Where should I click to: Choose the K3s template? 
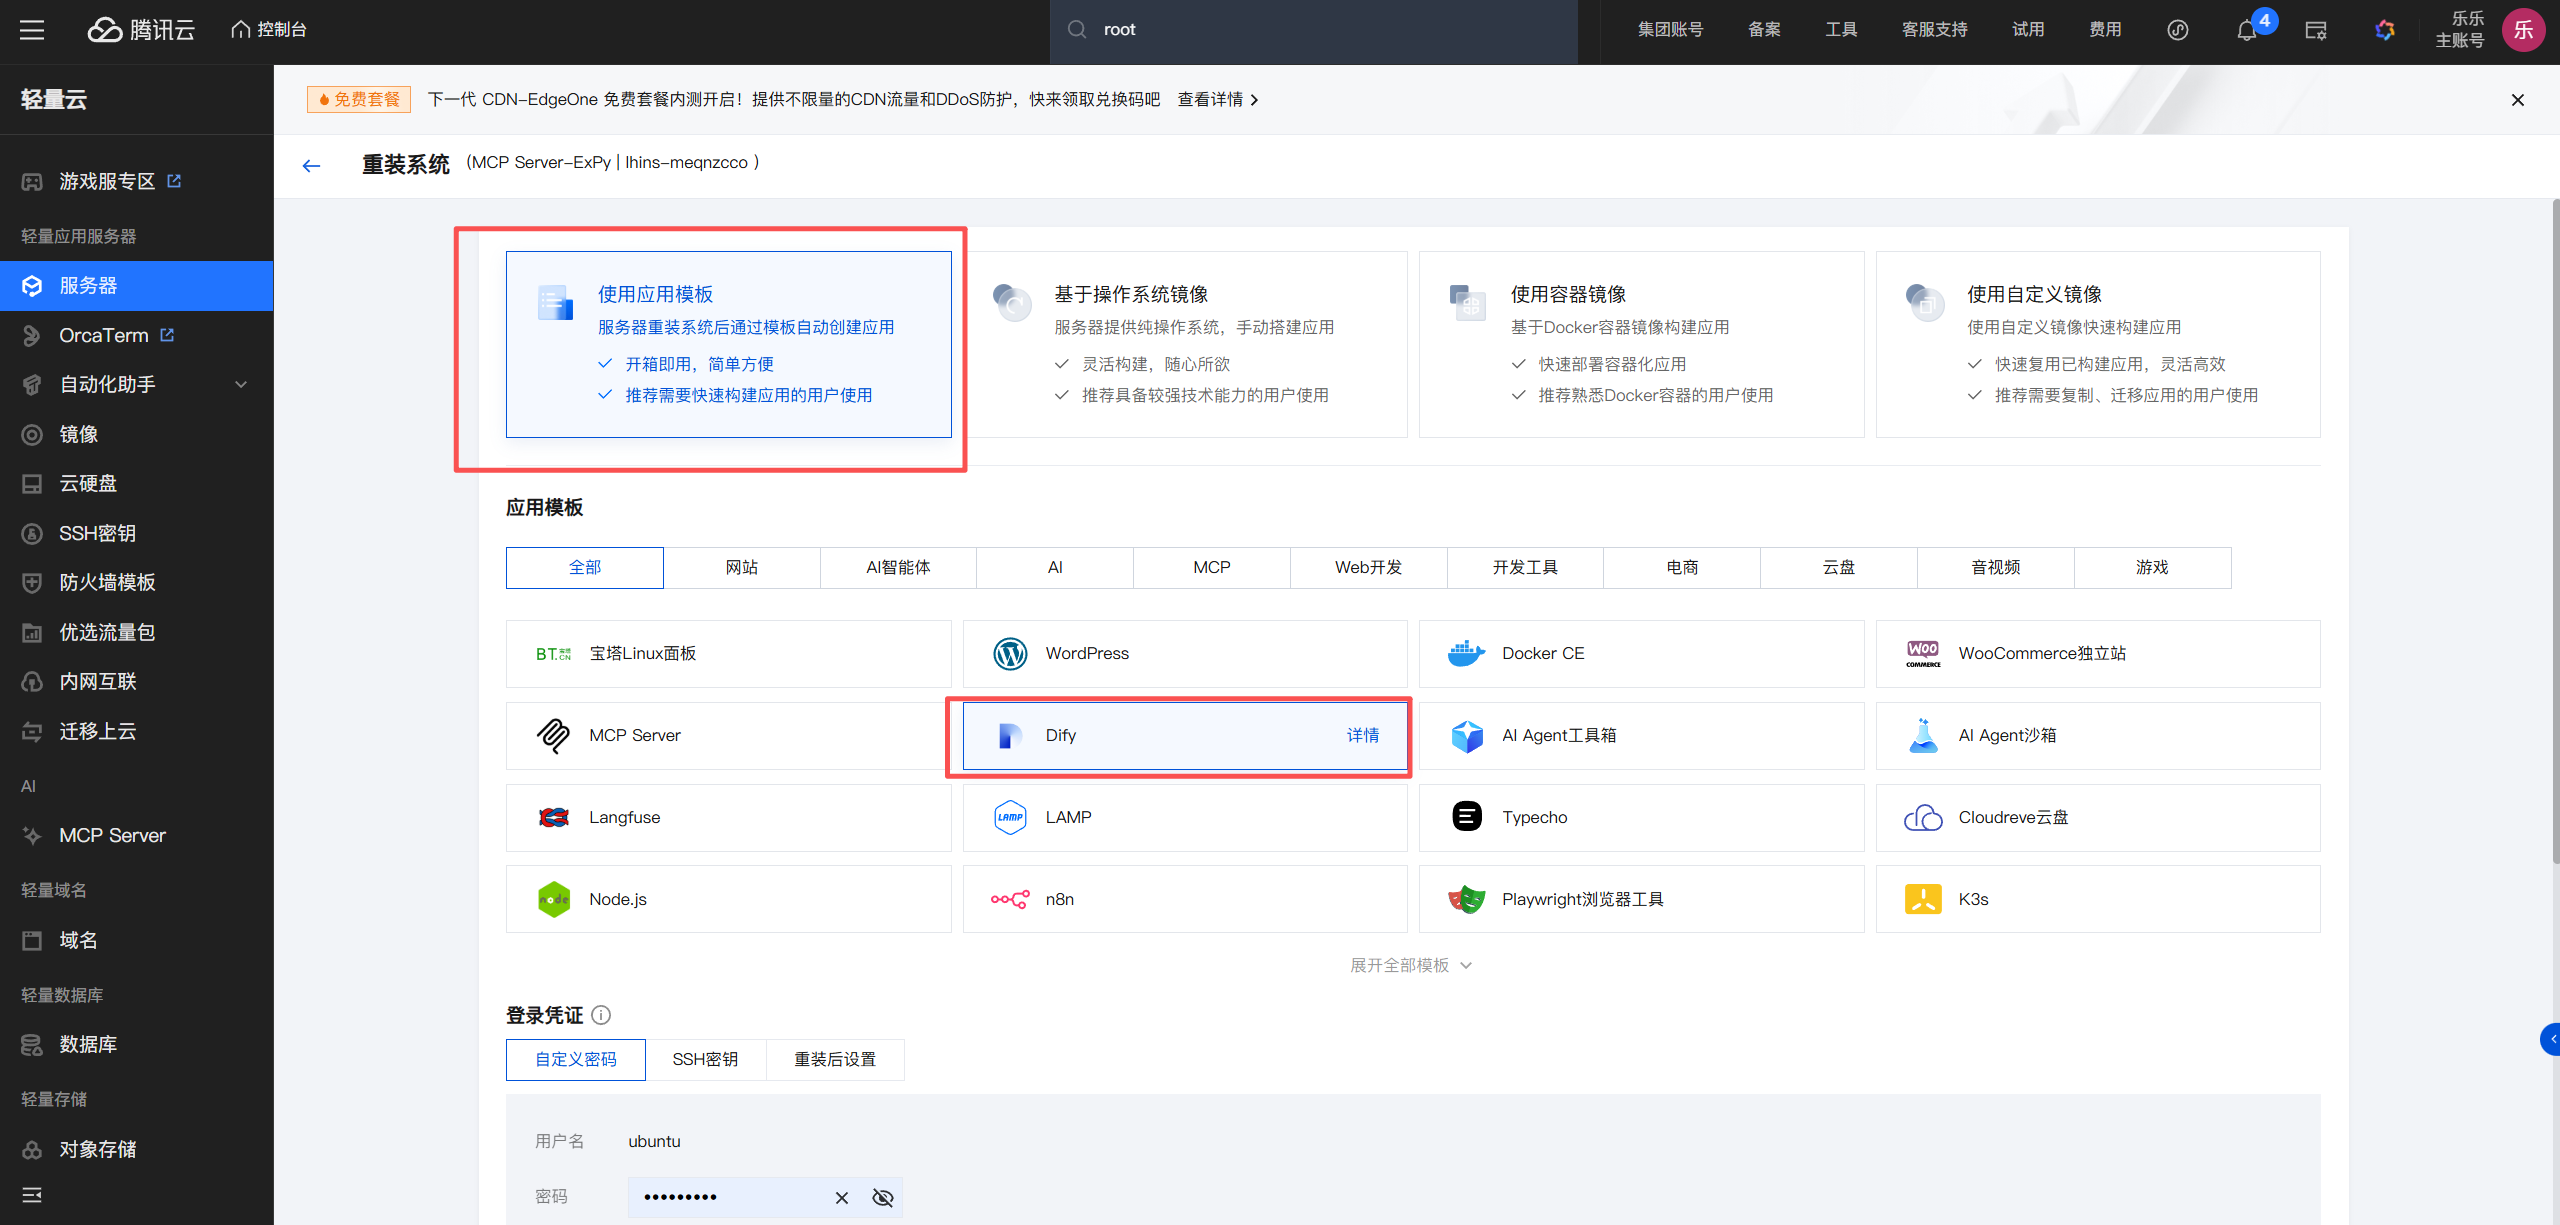click(x=2098, y=899)
